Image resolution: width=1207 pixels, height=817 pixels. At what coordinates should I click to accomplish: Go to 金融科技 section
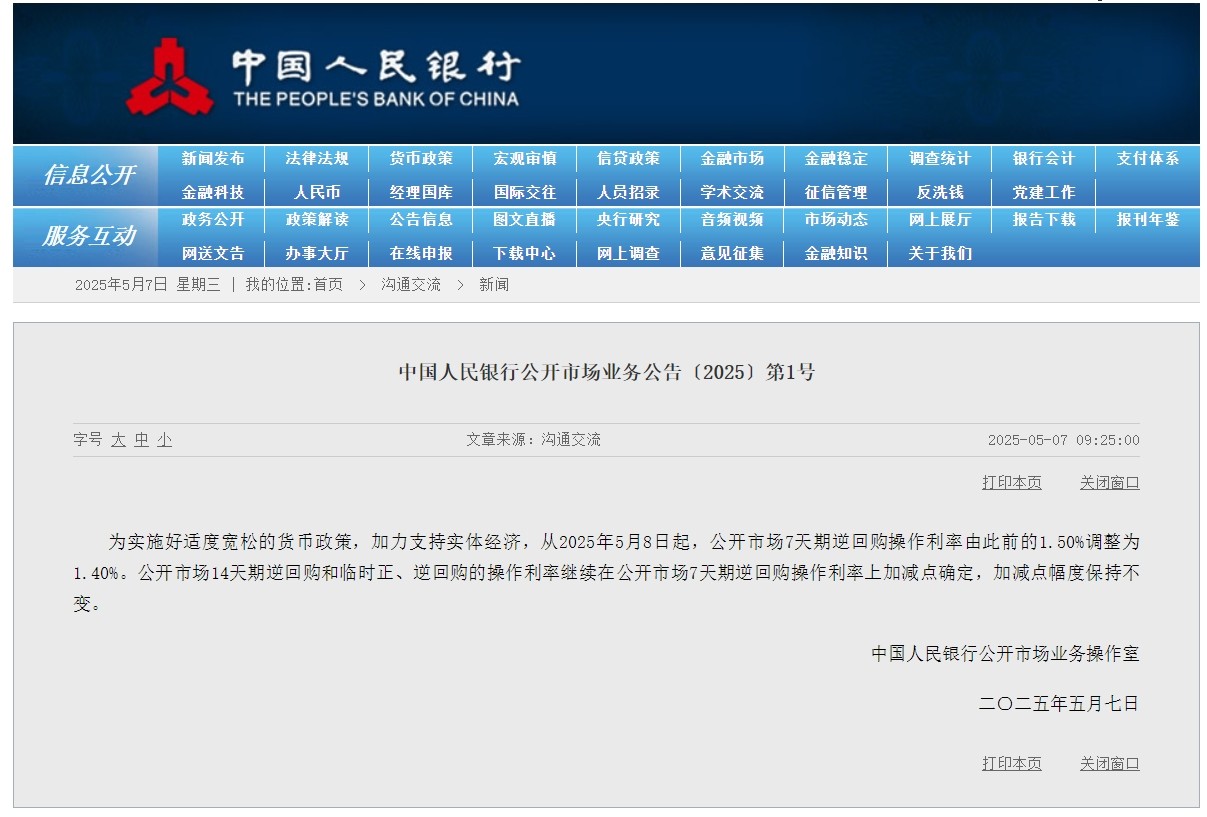pos(213,192)
